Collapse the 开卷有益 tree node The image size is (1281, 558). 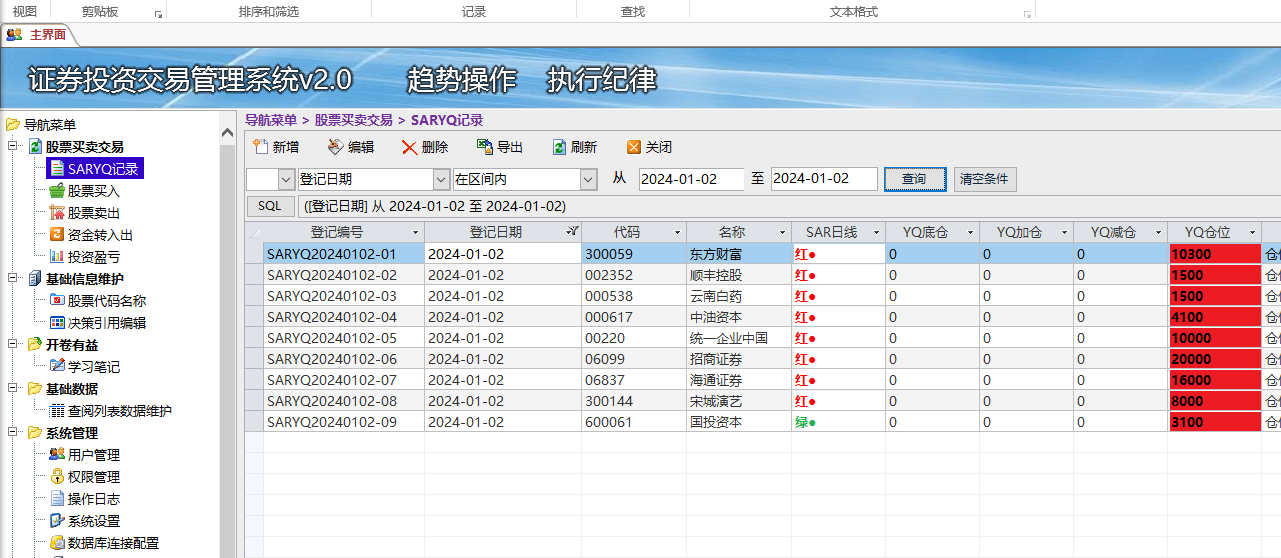(x=15, y=345)
